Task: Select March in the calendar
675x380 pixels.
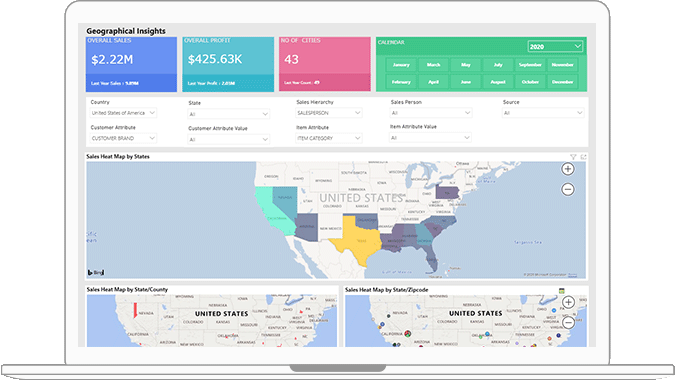Action: click(433, 65)
